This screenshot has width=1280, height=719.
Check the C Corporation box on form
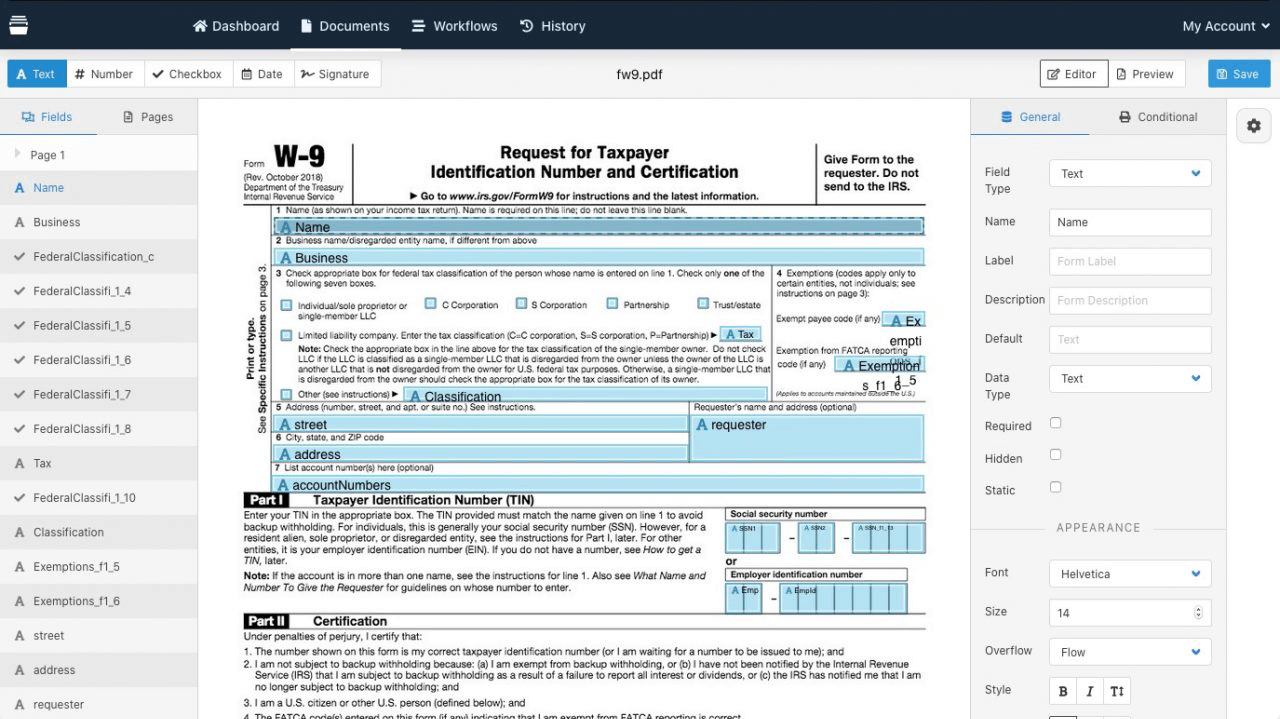coord(430,304)
